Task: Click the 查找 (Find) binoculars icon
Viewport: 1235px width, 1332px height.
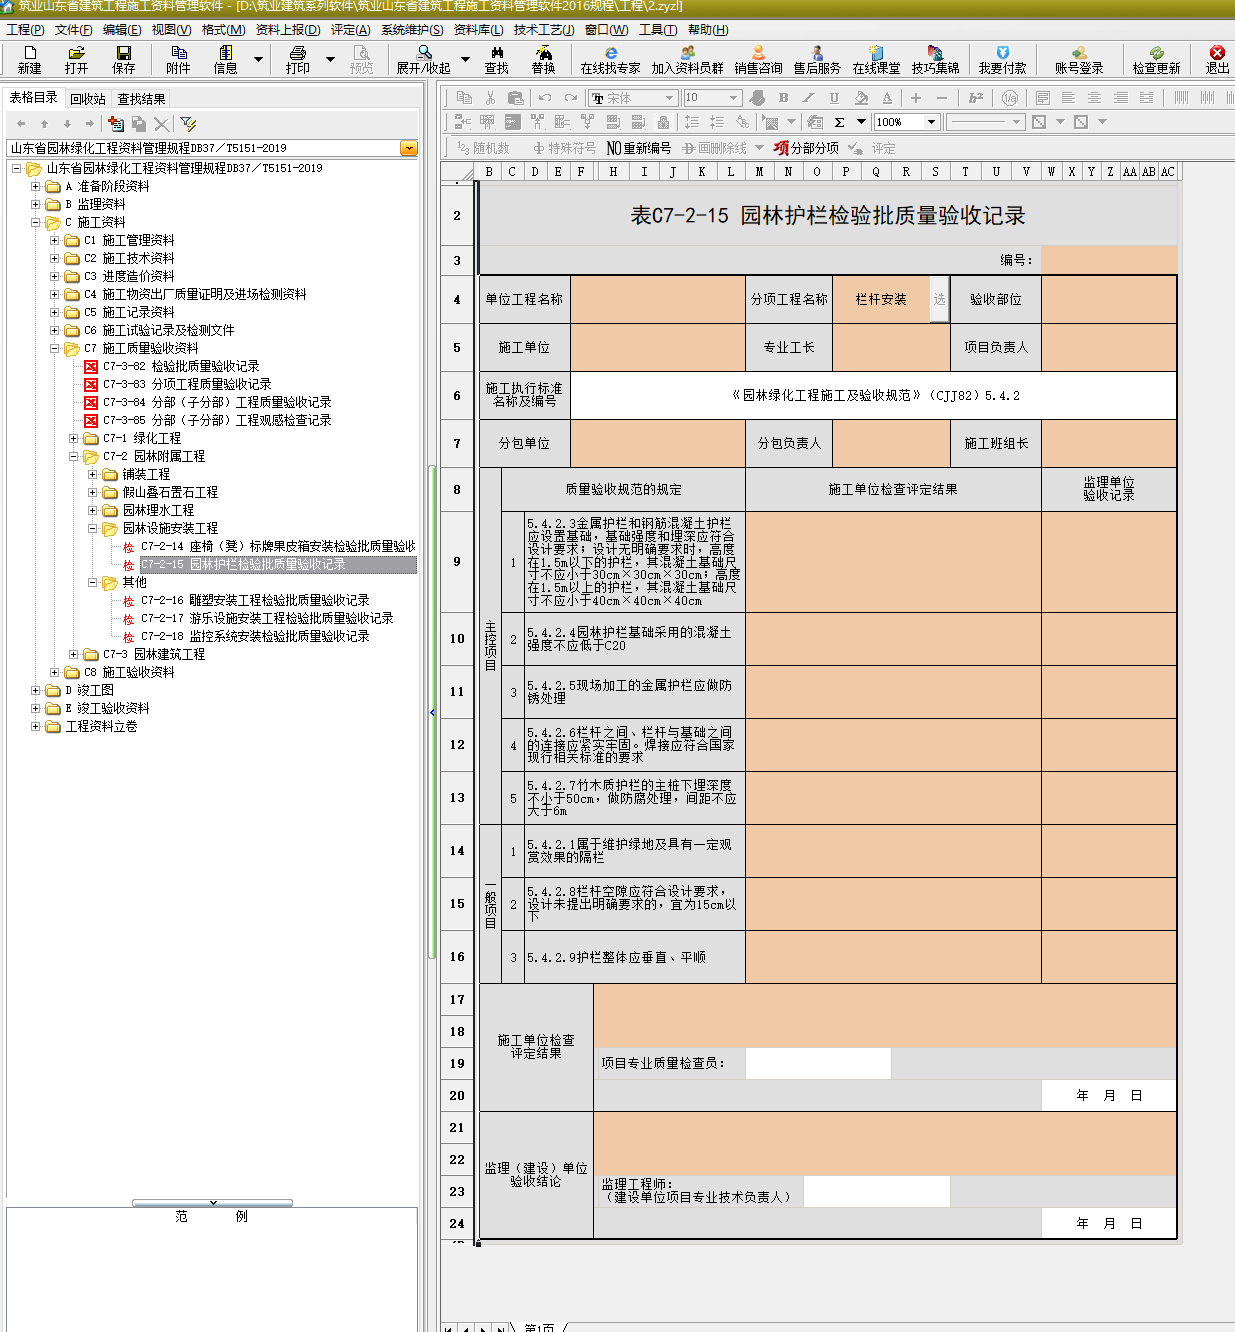Action: pyautogui.click(x=497, y=52)
